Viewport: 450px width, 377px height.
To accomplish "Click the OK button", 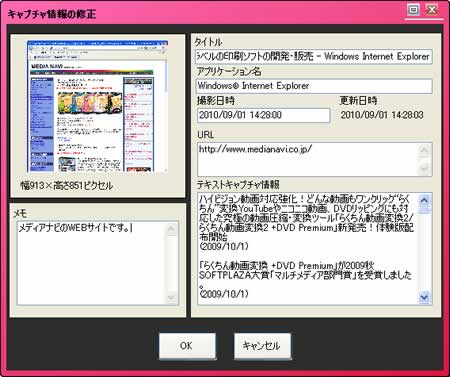I will 187,346.
